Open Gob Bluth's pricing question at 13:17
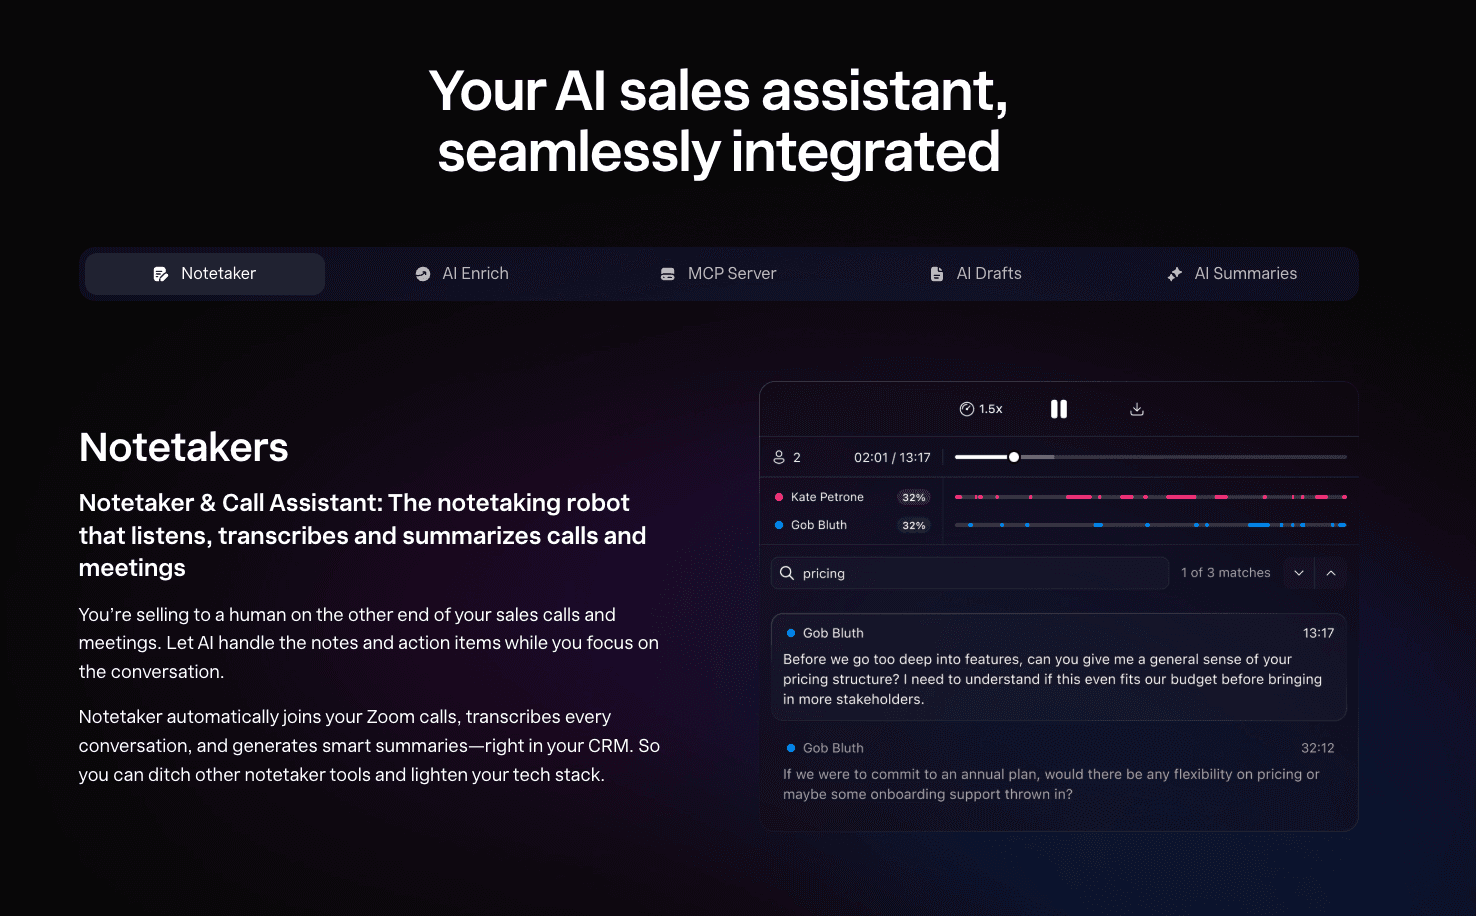Image resolution: width=1476 pixels, height=916 pixels. (x=1059, y=667)
